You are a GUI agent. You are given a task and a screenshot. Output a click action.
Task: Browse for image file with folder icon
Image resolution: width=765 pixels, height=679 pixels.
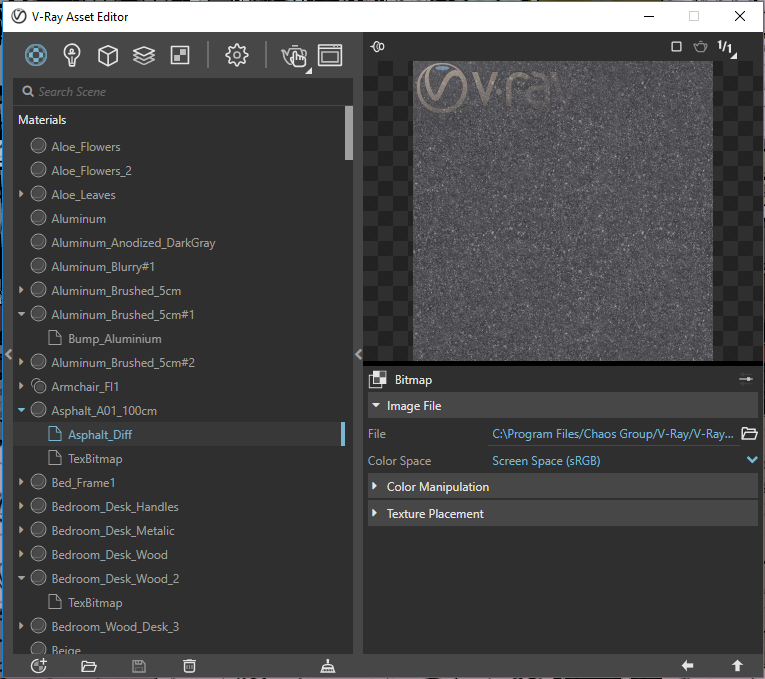pos(749,433)
